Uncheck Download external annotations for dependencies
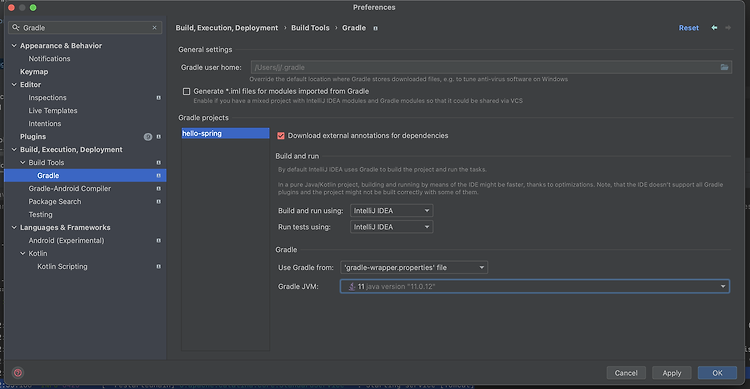750x389 pixels. coord(281,136)
